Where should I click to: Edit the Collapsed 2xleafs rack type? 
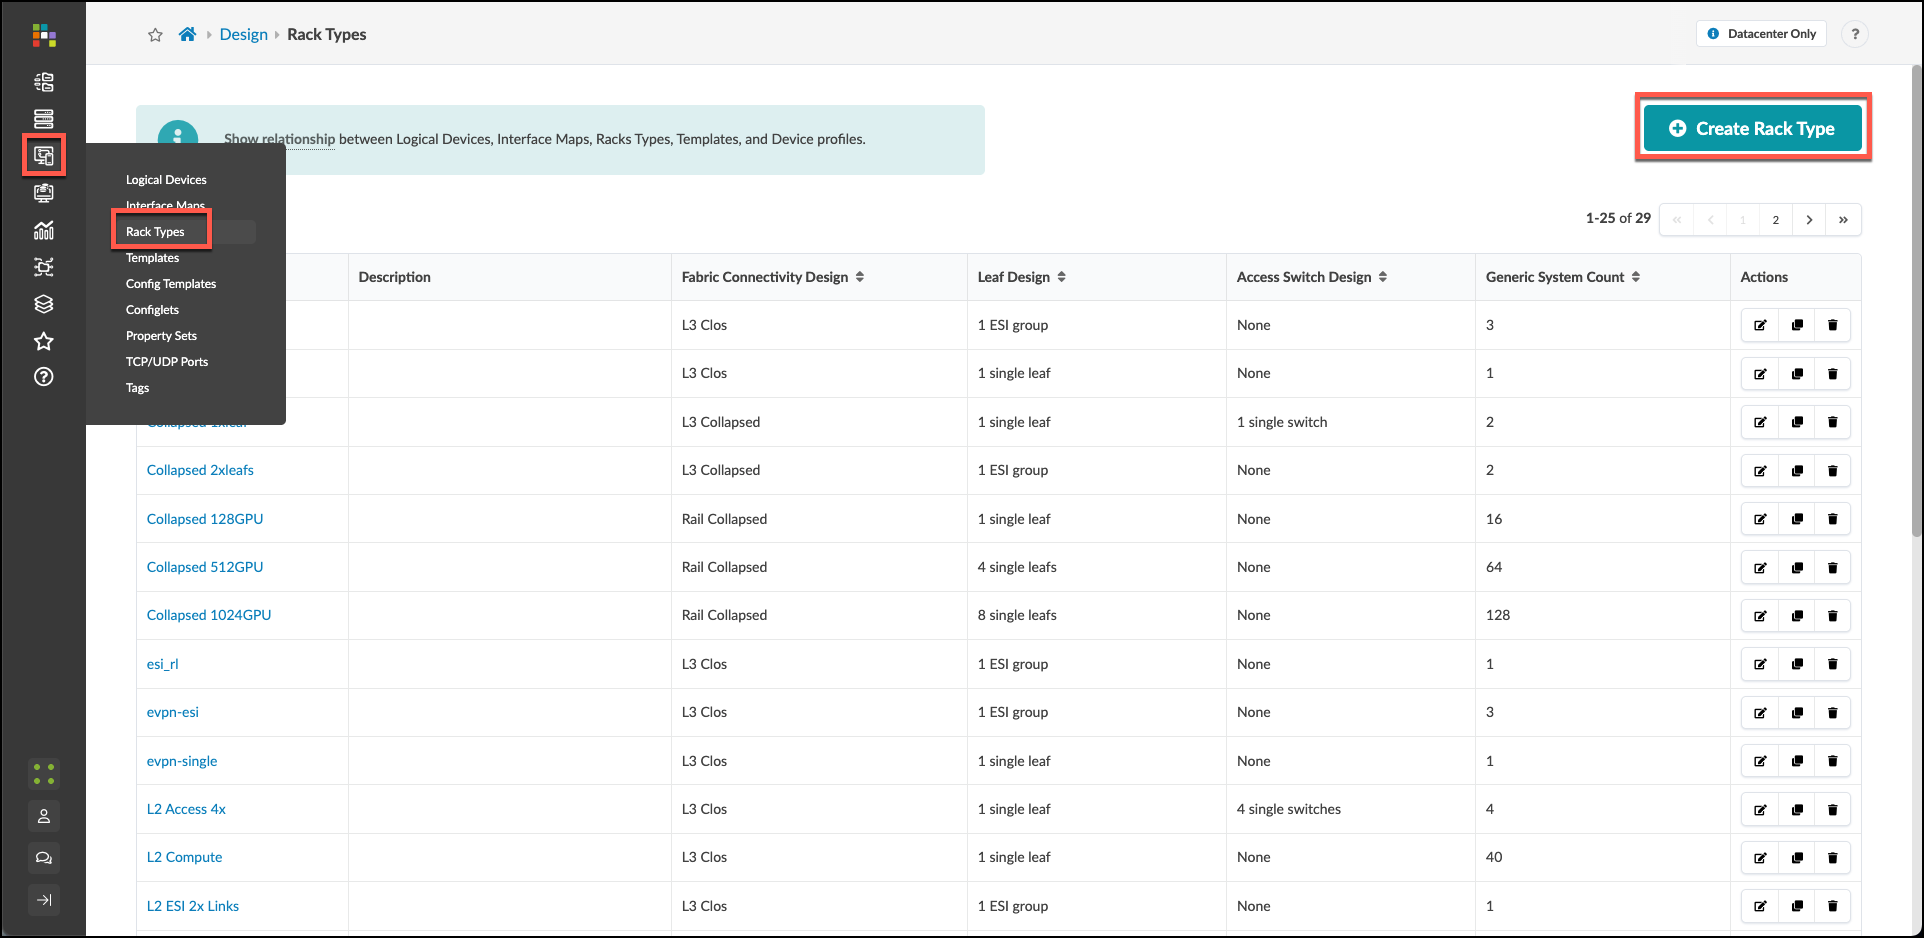pos(1760,470)
